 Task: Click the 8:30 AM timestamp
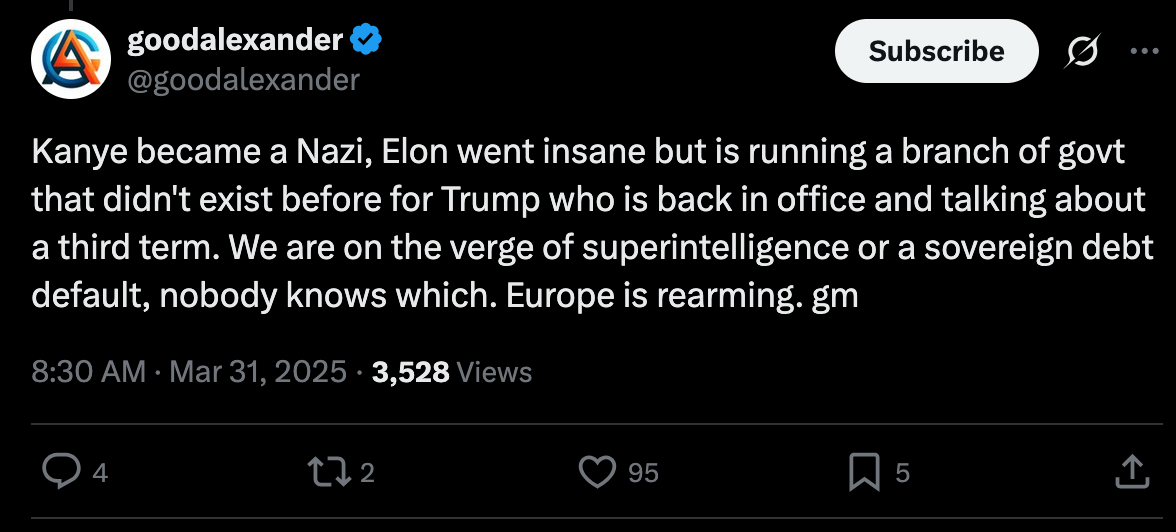[x=89, y=373]
